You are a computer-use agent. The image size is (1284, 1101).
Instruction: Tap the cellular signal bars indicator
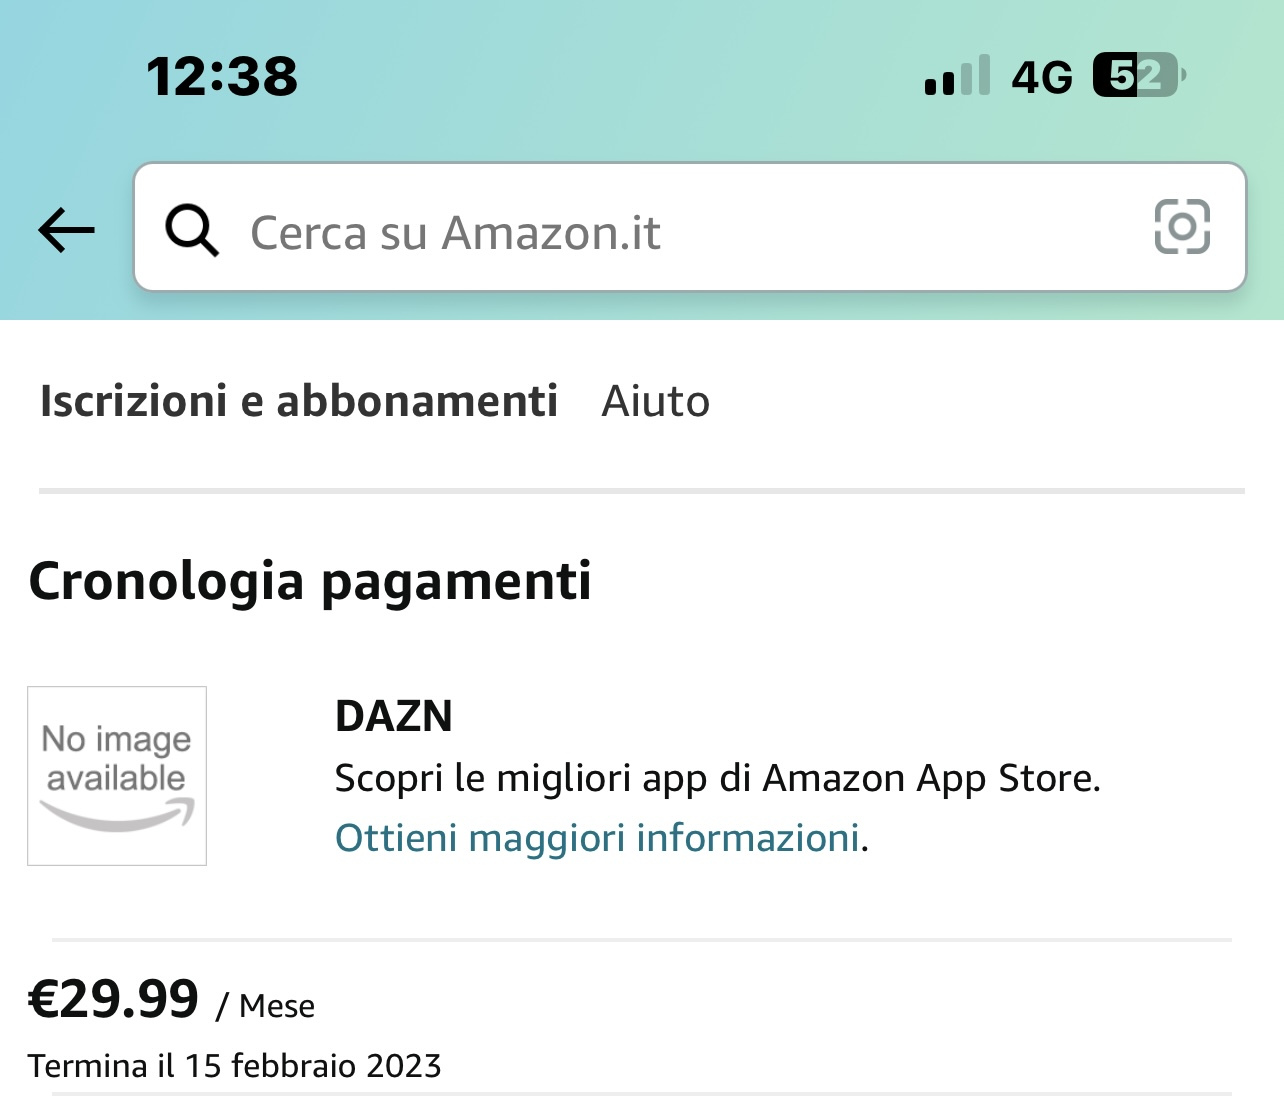click(x=957, y=76)
